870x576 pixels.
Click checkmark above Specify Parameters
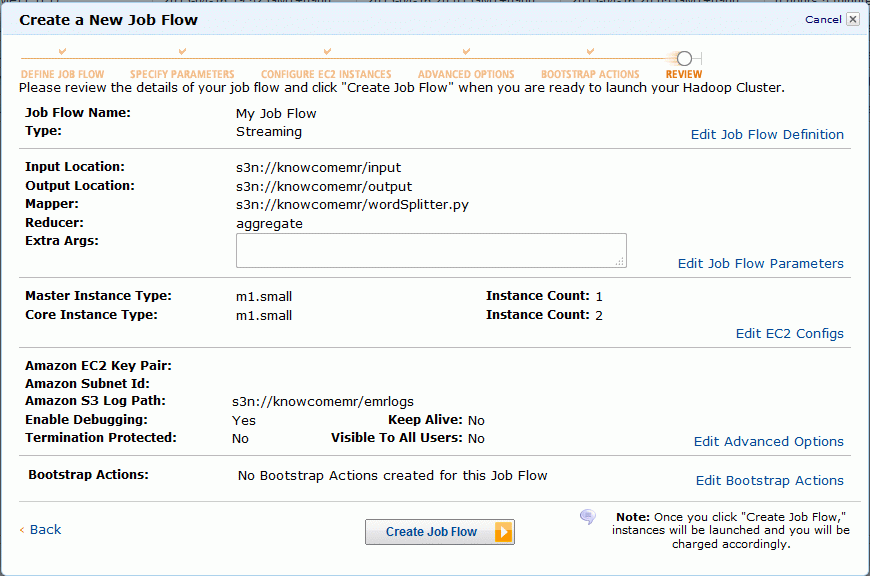[x=182, y=52]
